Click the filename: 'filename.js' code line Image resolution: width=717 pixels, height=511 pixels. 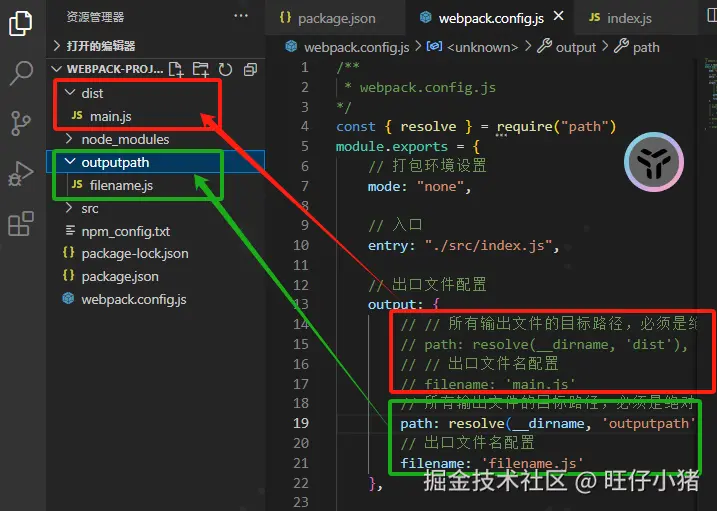pos(492,463)
